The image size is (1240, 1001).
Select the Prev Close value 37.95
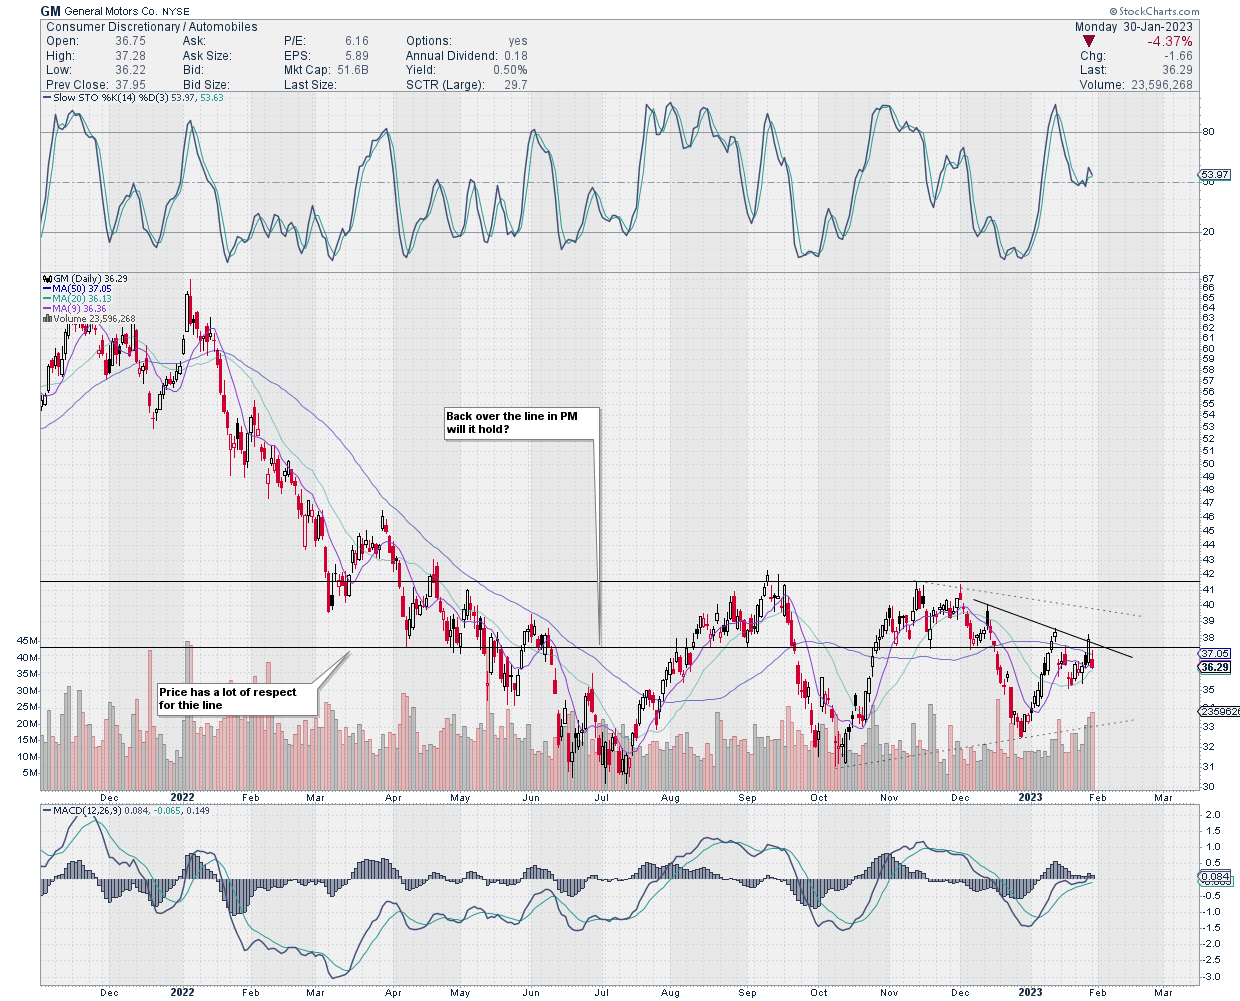click(130, 85)
